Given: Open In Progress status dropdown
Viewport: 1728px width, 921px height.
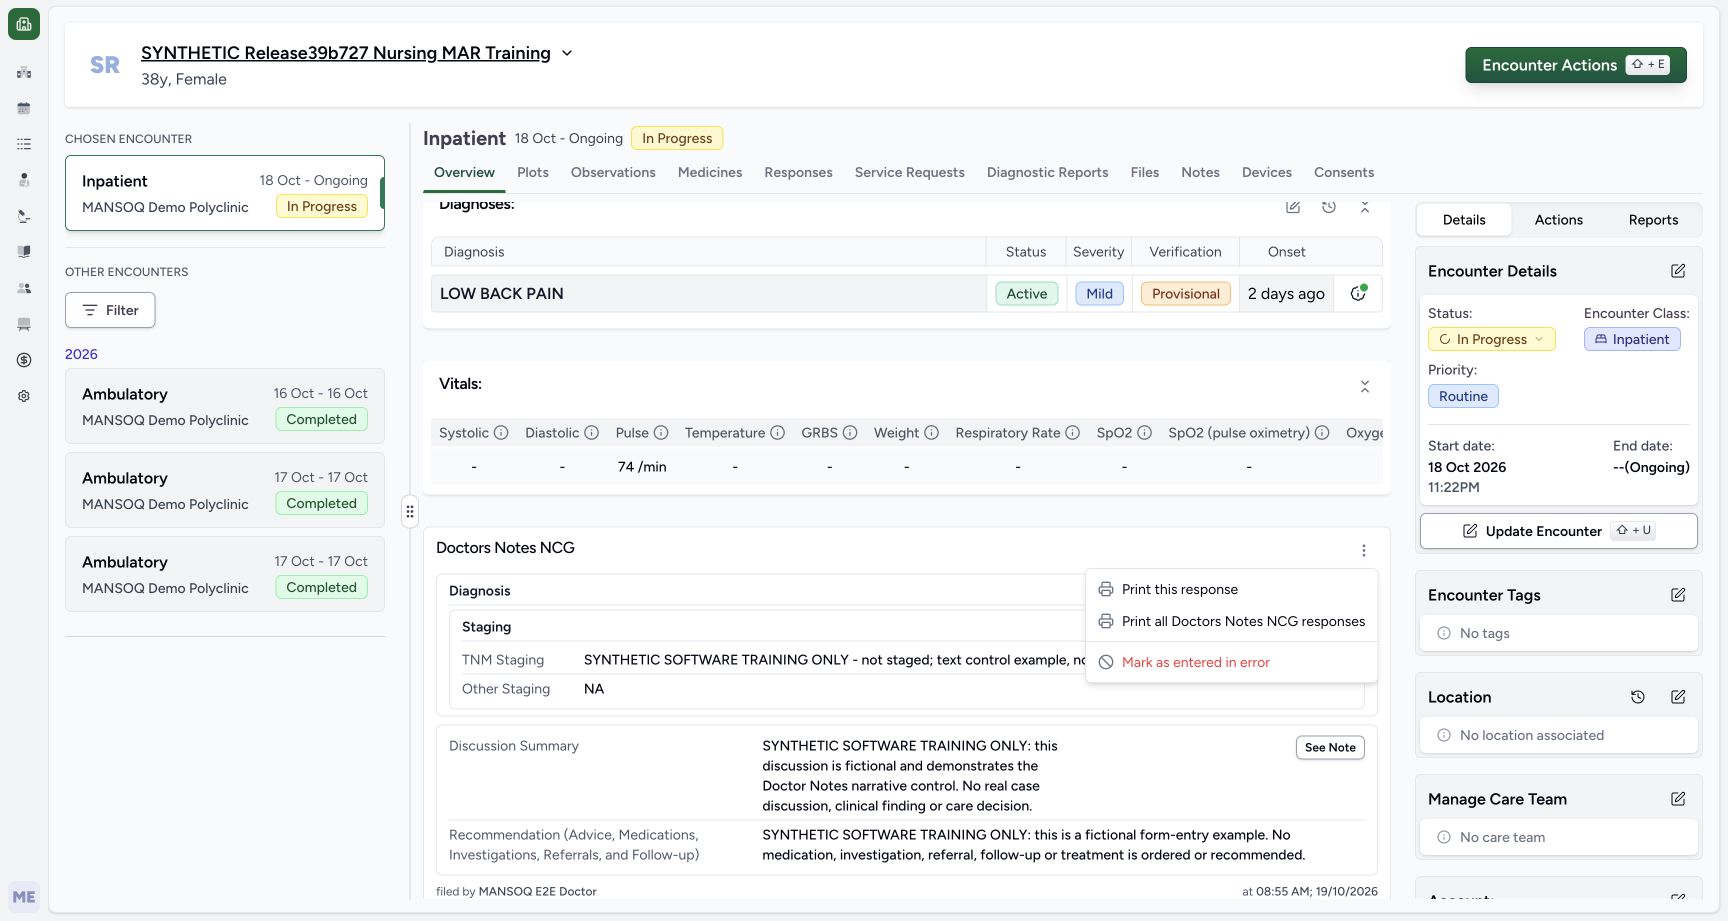Looking at the screenshot, I should 1491,339.
